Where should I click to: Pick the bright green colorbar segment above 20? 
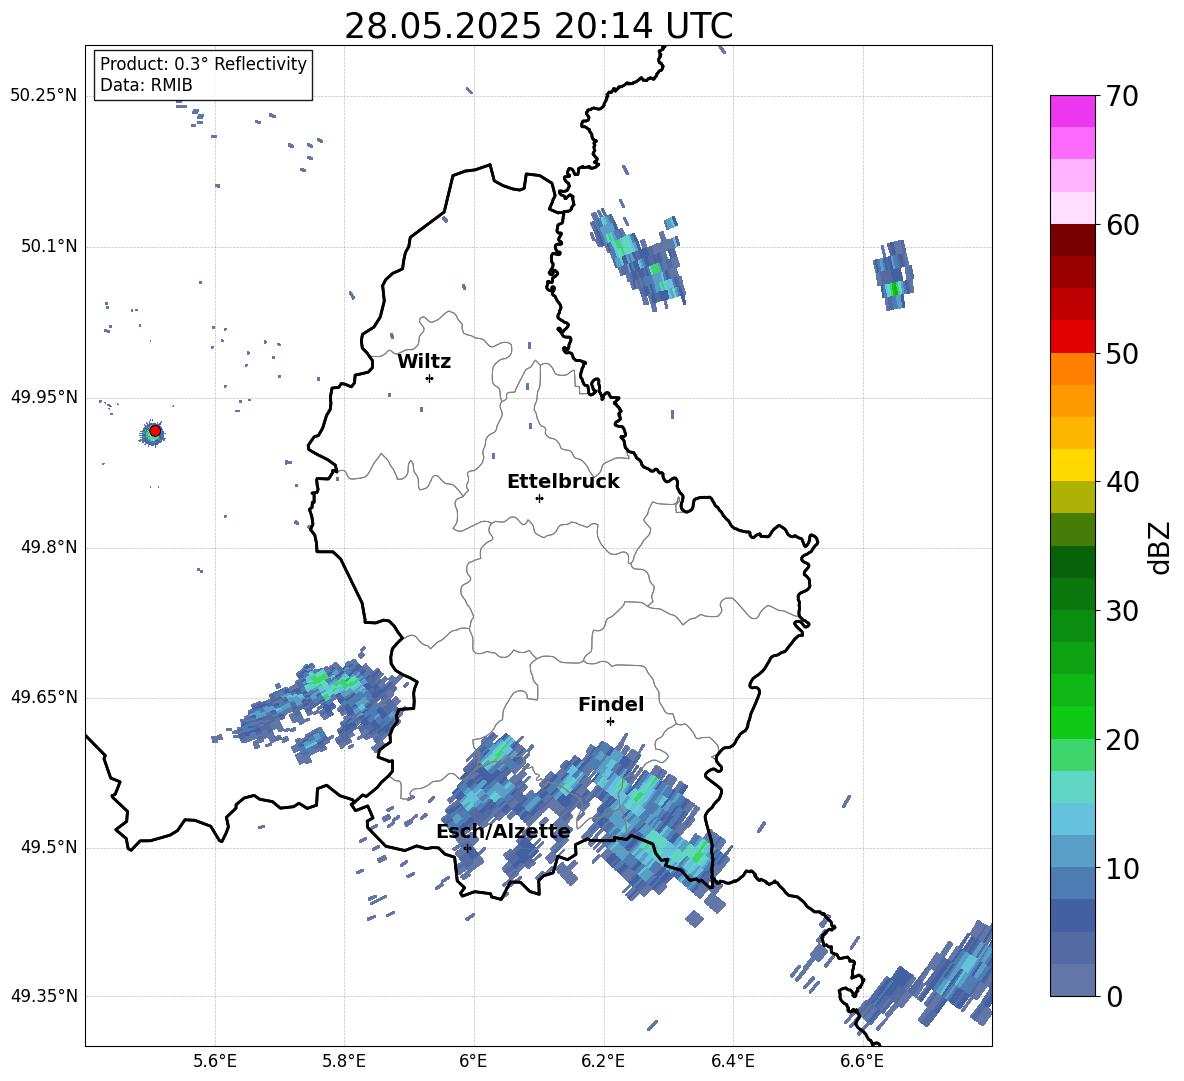click(1072, 722)
